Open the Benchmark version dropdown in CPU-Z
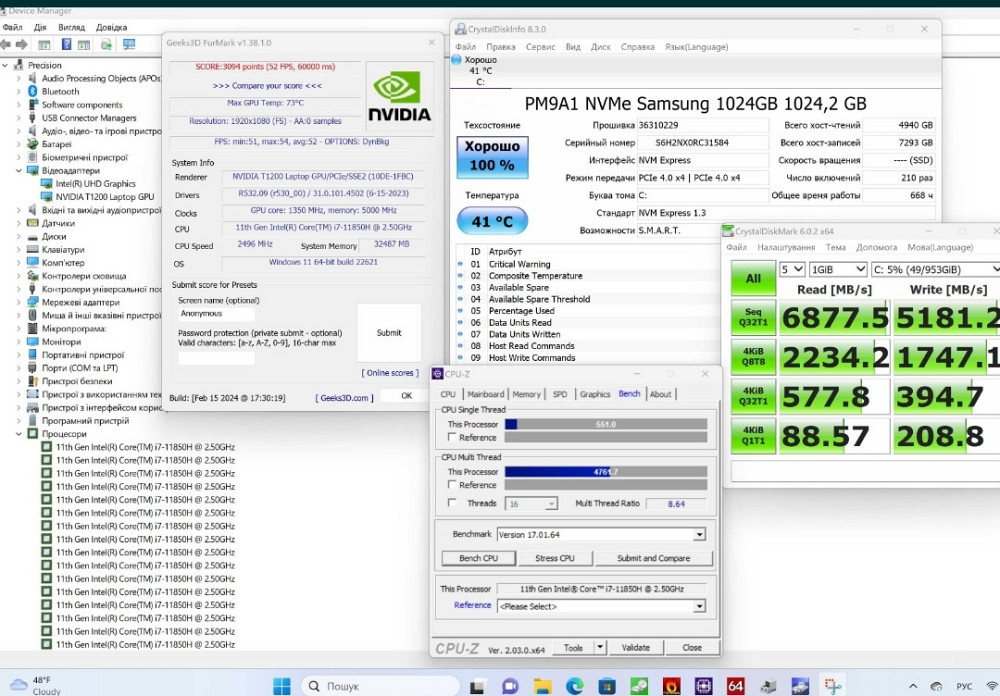The image size is (1000, 696). point(699,535)
